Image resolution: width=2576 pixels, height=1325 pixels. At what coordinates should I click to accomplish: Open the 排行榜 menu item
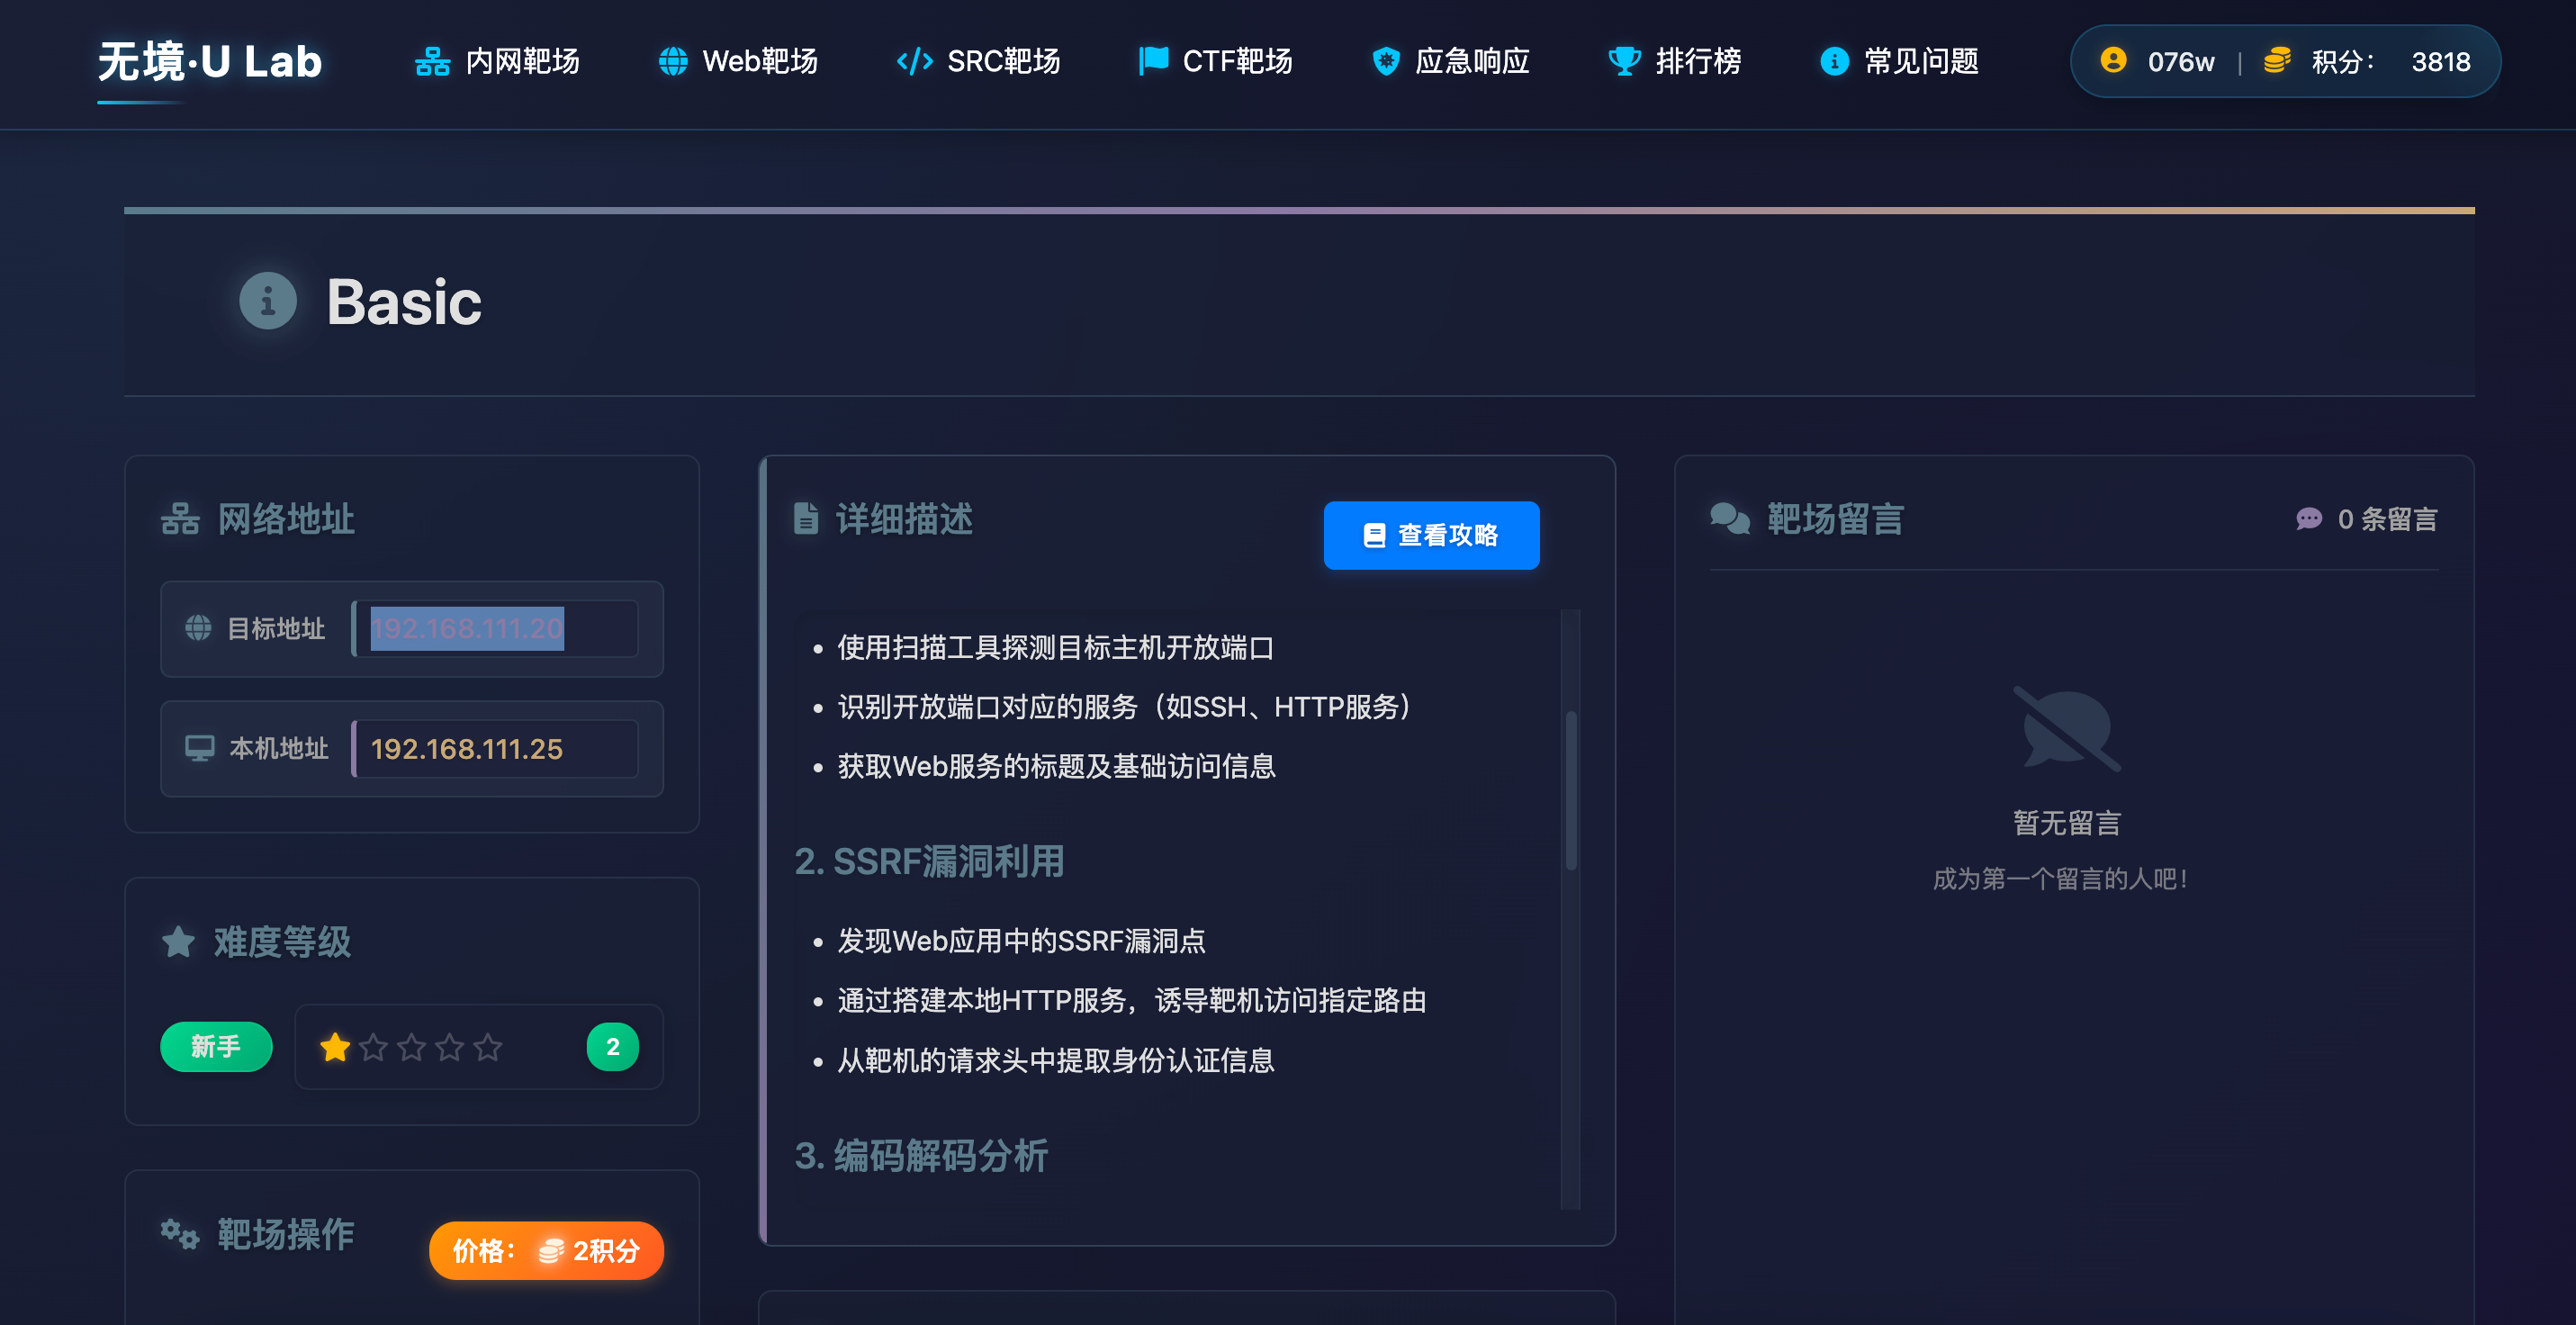click(x=1698, y=62)
